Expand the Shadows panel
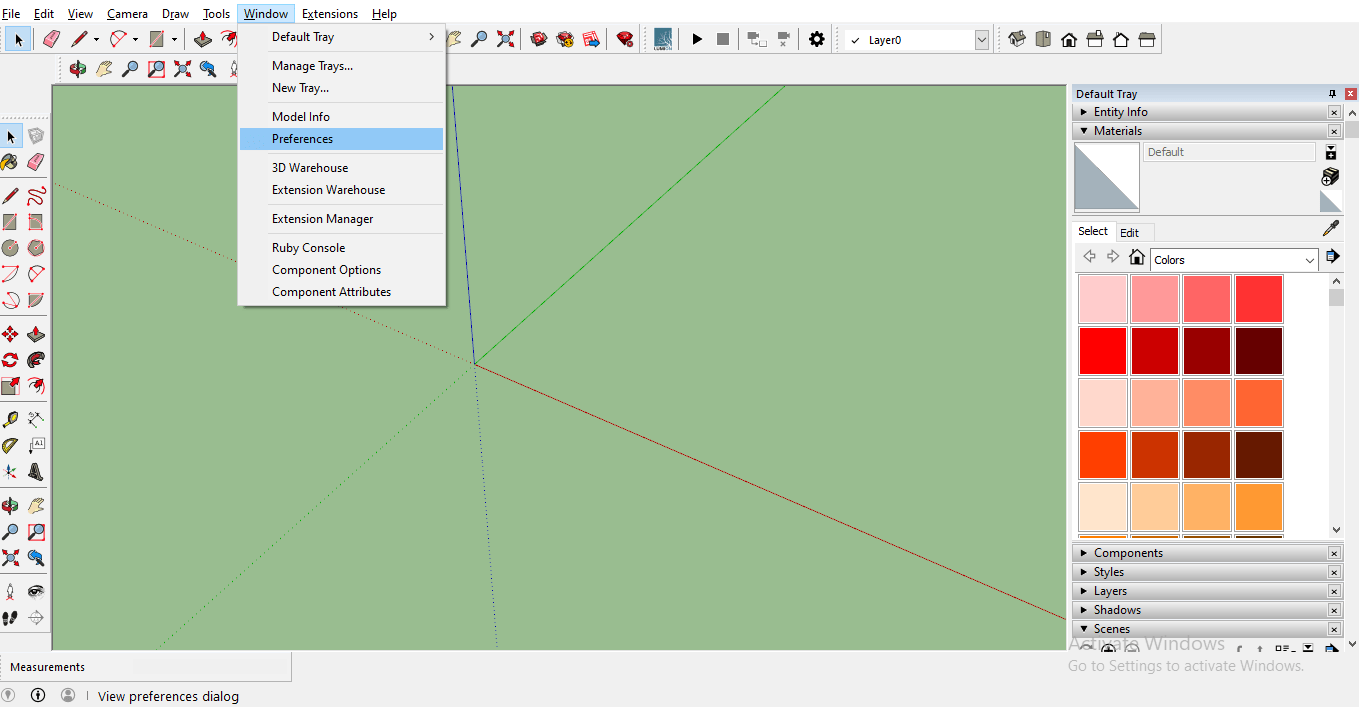Image resolution: width=1359 pixels, height=707 pixels. [1117, 610]
